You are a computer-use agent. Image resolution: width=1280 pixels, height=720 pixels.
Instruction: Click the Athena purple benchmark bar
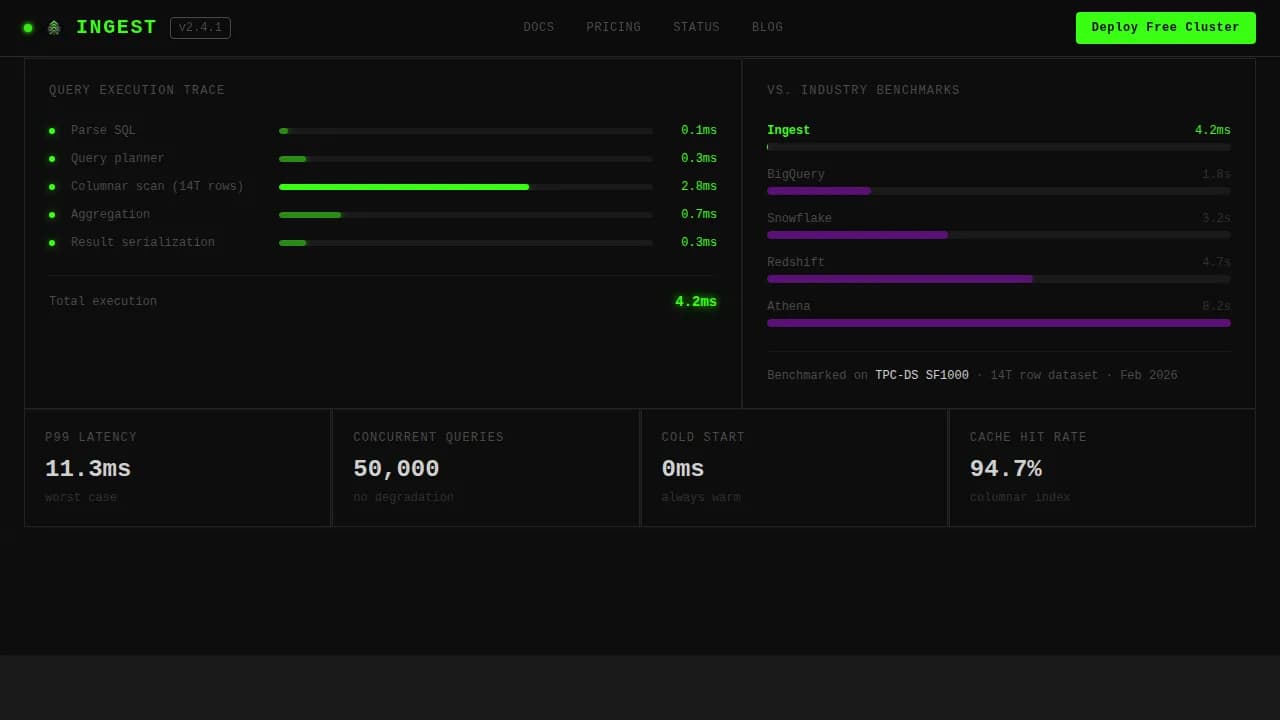(999, 323)
